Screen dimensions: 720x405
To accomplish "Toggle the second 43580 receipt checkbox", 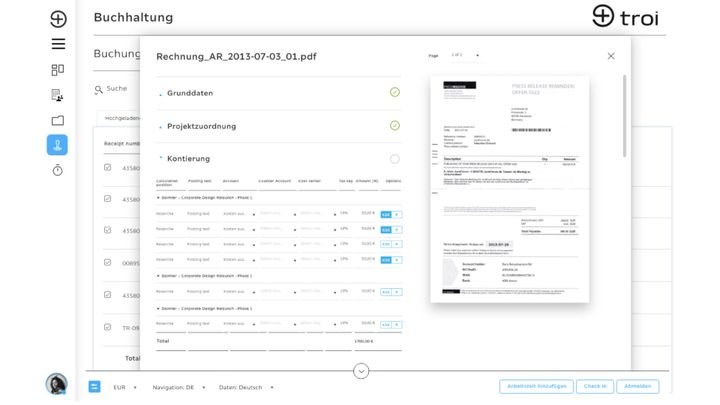I will 107,198.
